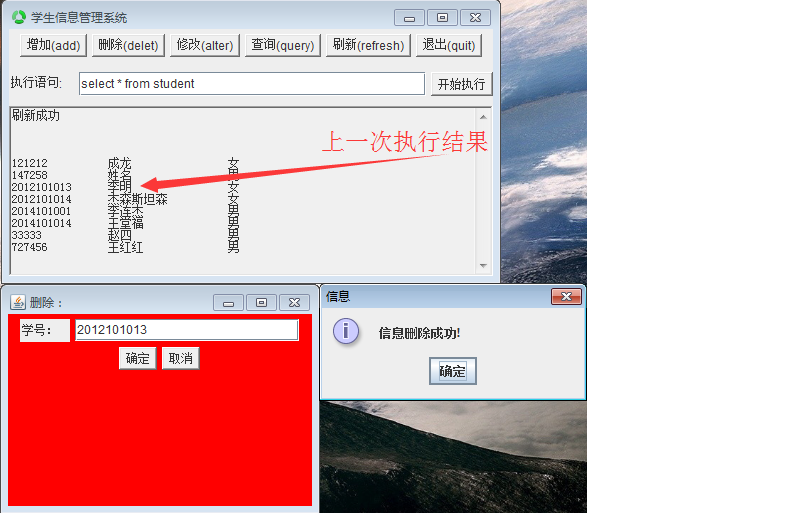Close the 学生信息管理系统 window

[x=475, y=18]
